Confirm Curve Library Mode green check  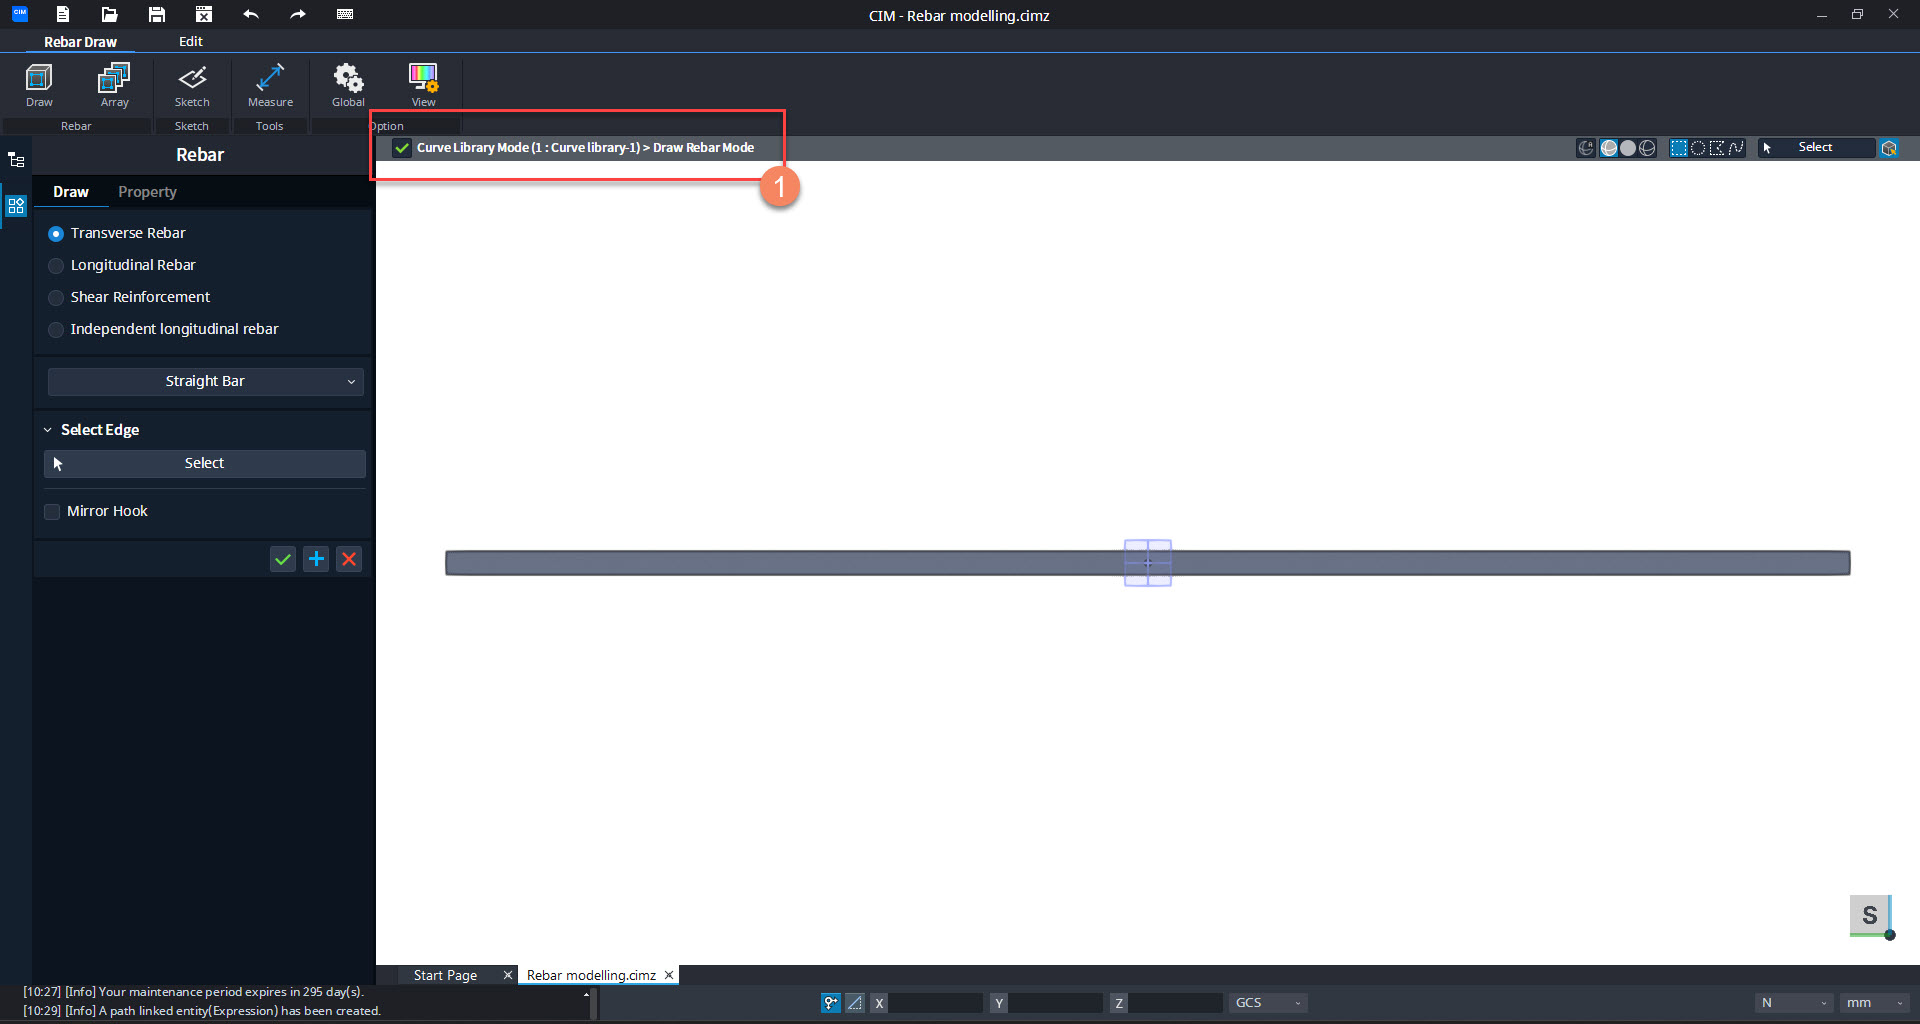tap(402, 148)
